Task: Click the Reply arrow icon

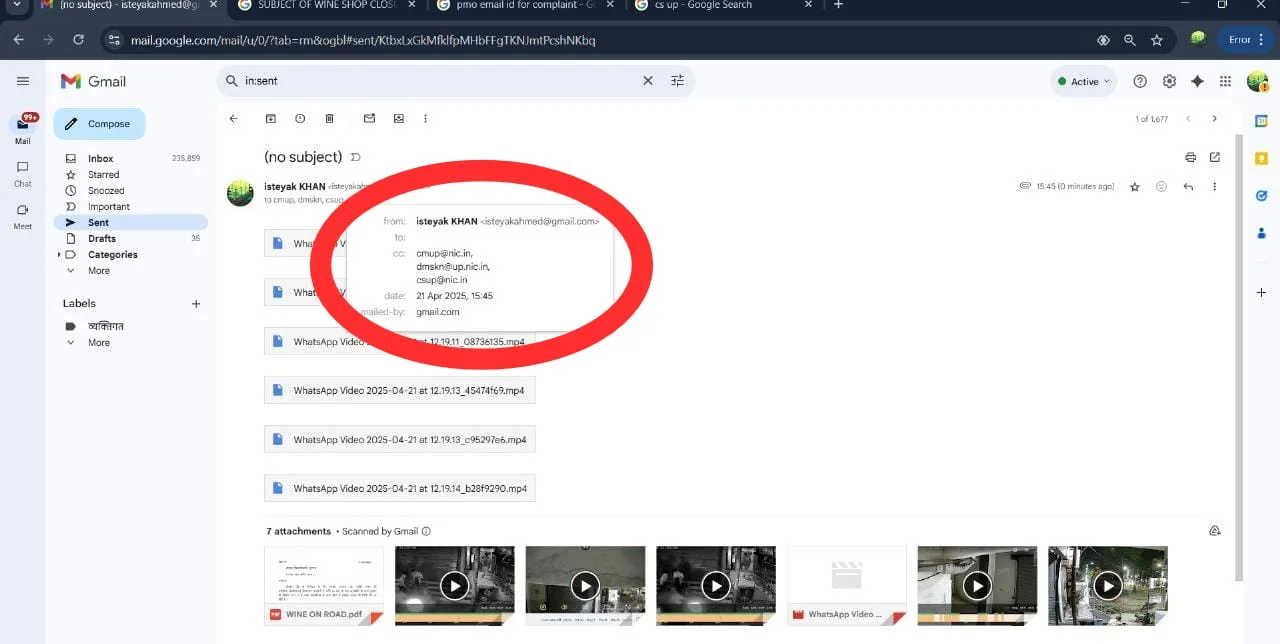Action: (1188, 187)
